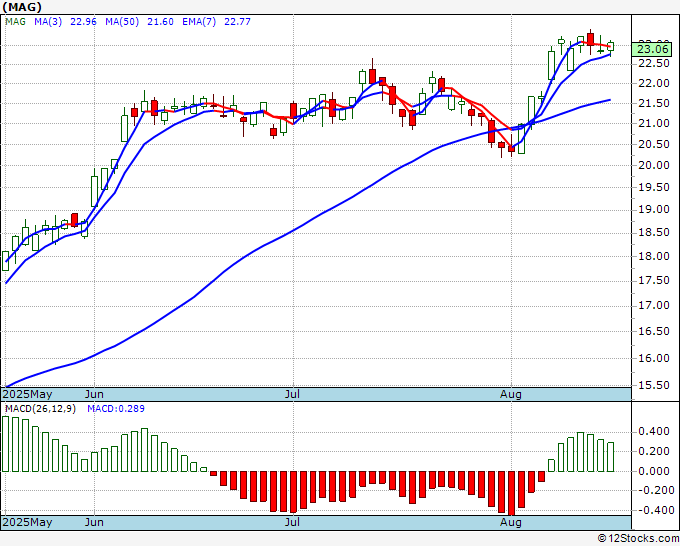
Task: Click the MACD(26,12,9) indicator label
Action: 40,409
